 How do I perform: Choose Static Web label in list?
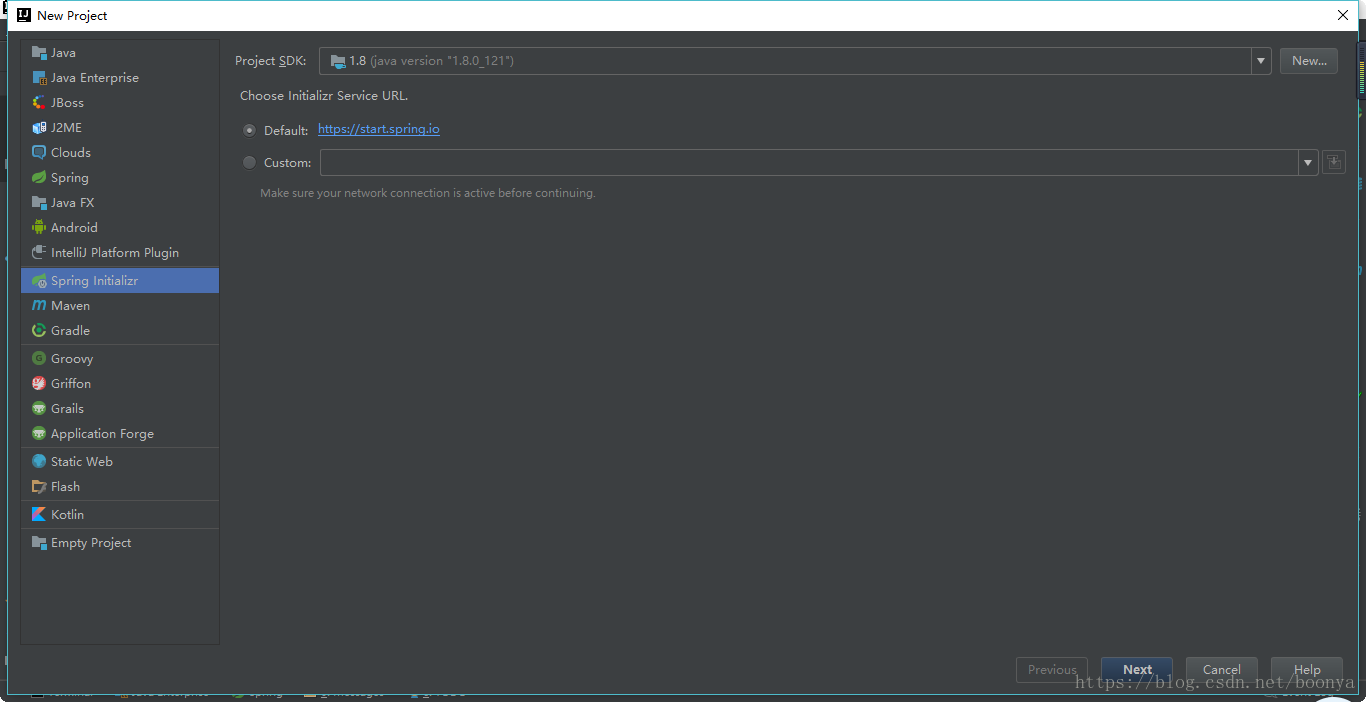82,462
